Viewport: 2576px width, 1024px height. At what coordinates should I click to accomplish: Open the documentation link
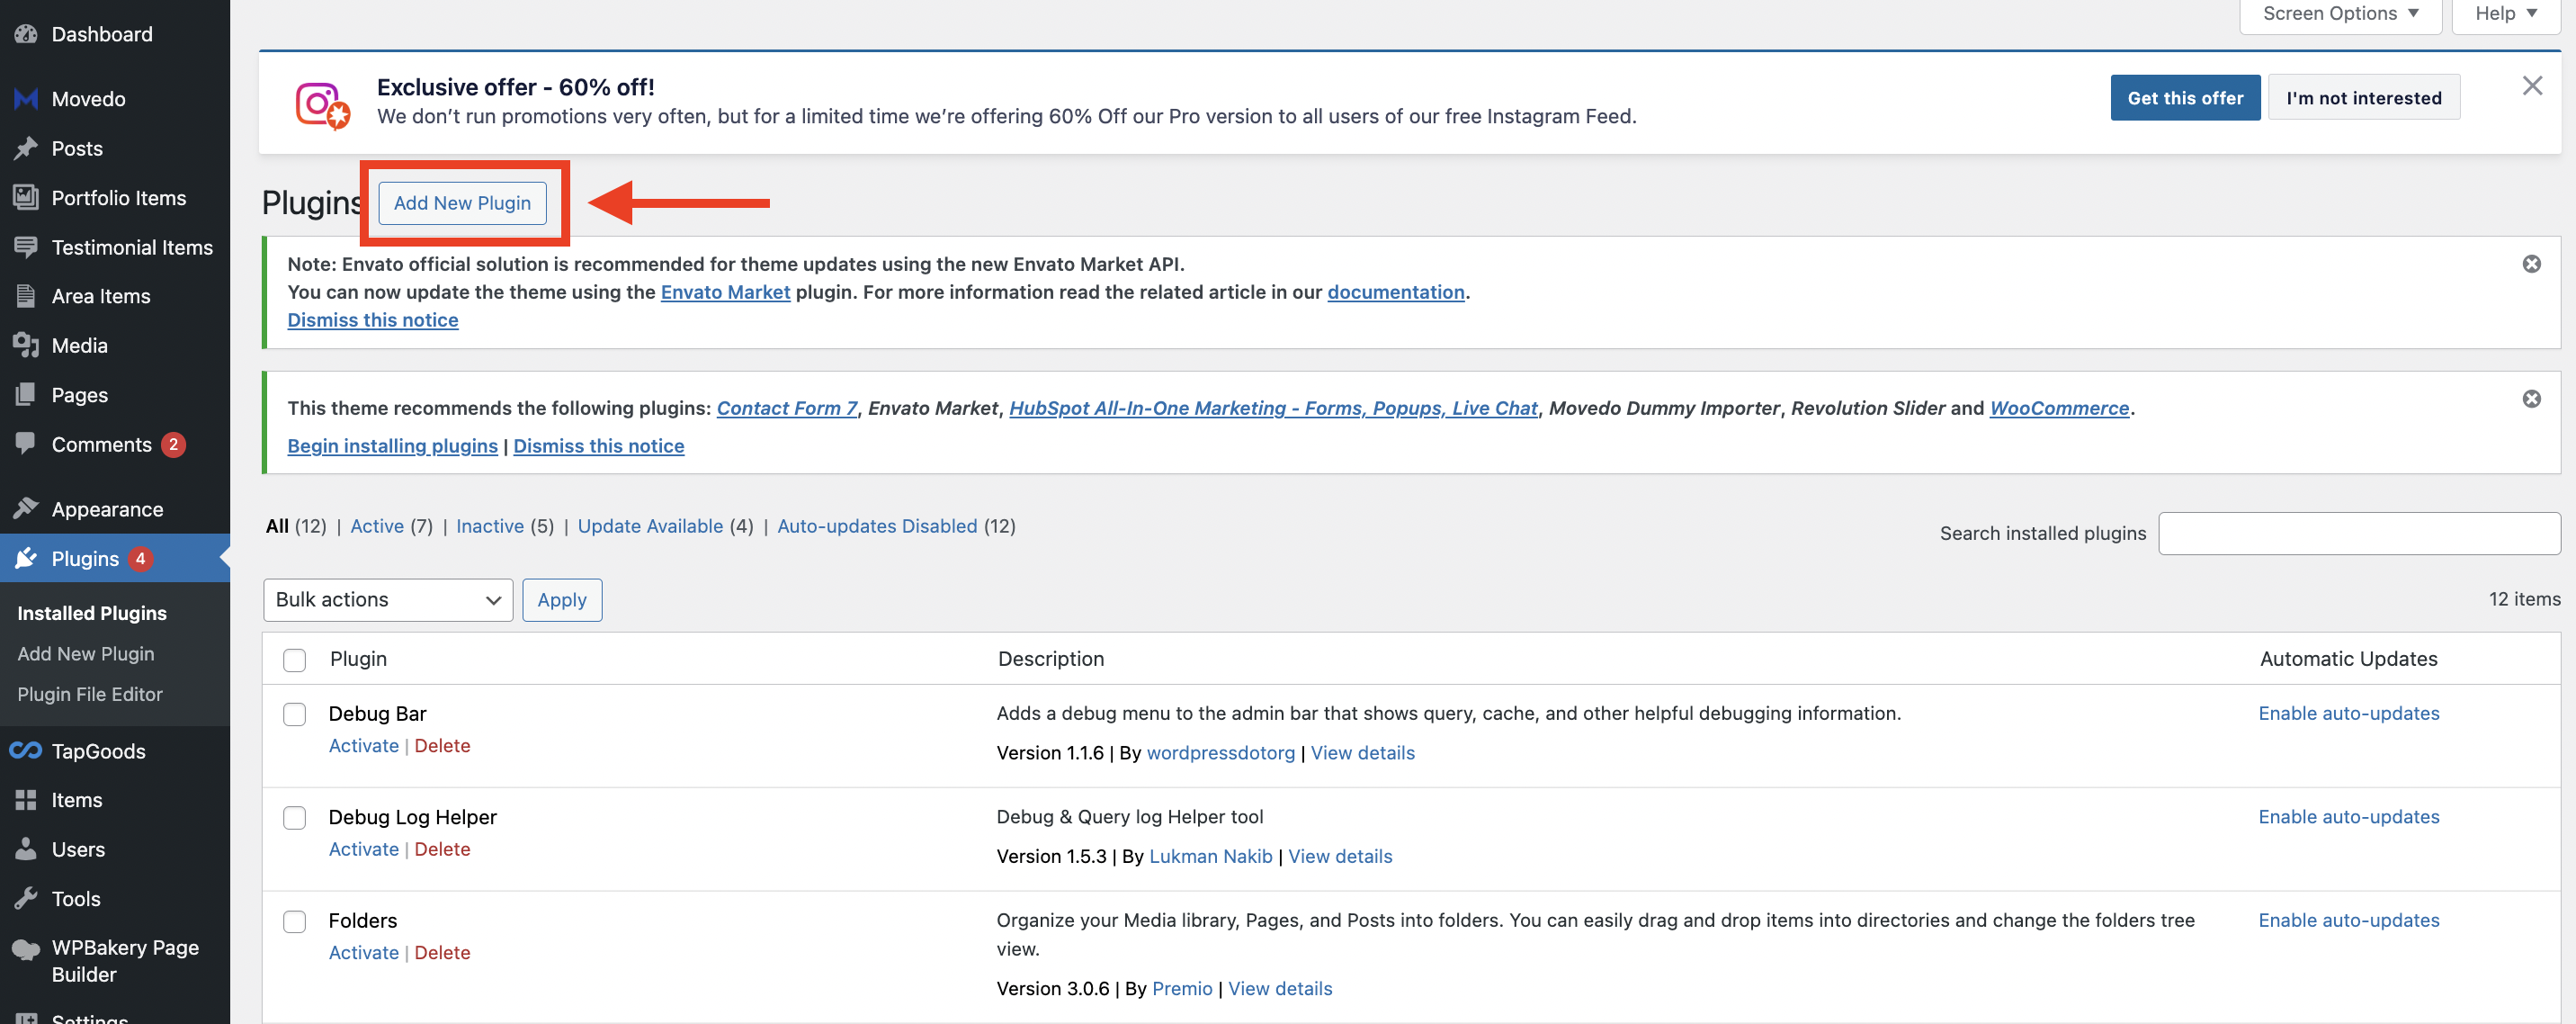coord(1395,292)
